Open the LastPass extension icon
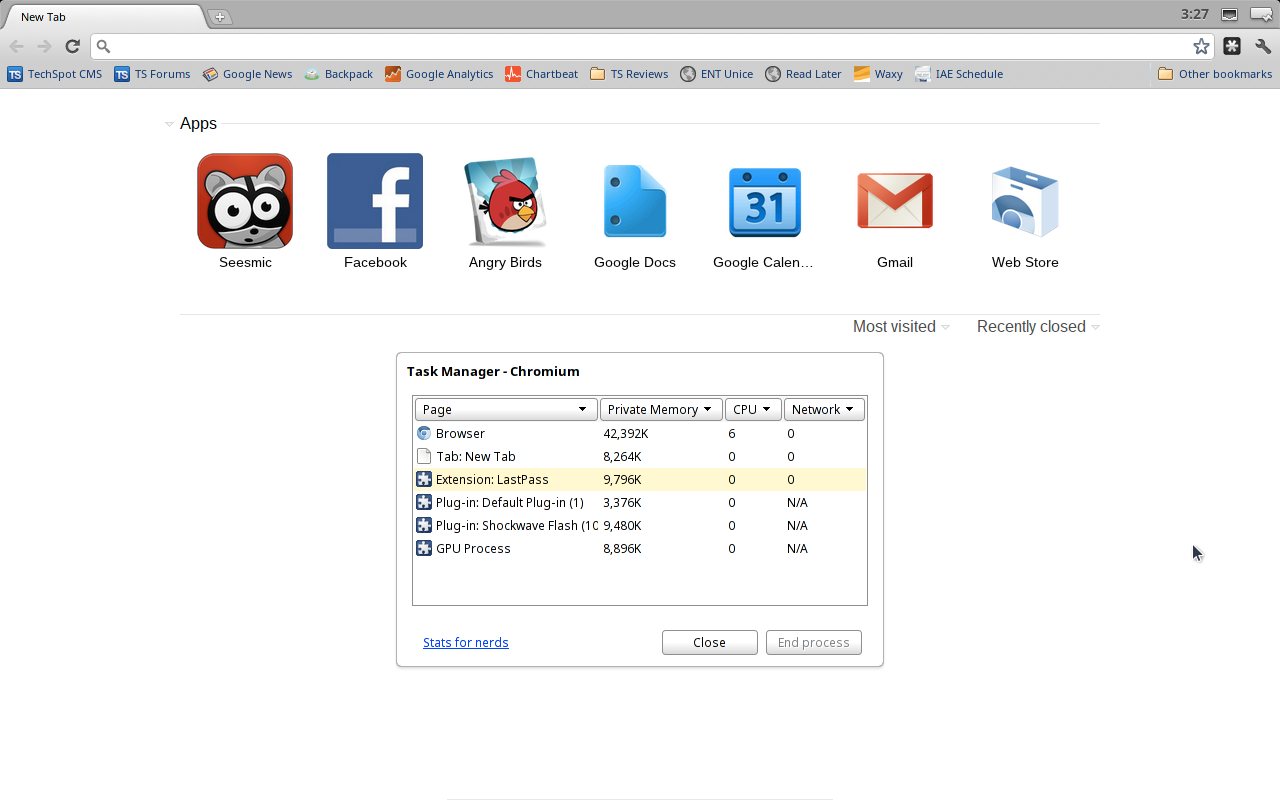The width and height of the screenshot is (1280, 800). click(1232, 46)
